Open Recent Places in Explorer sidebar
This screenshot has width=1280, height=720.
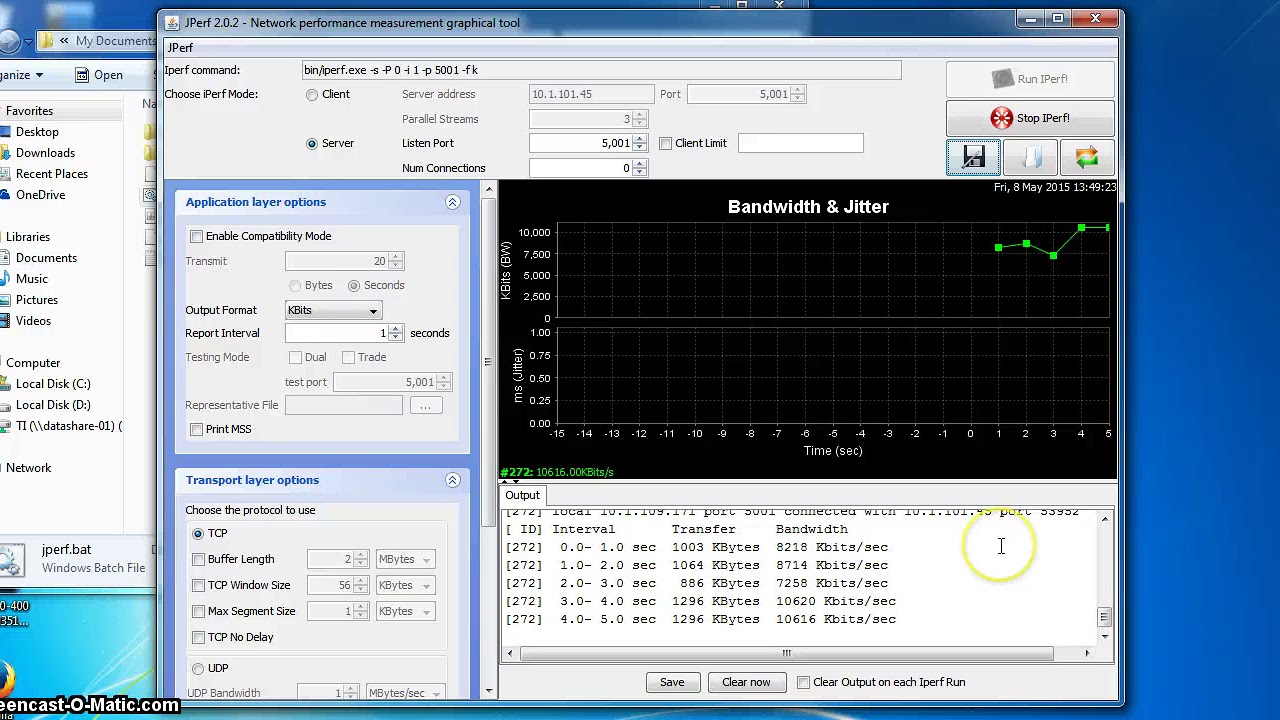point(51,174)
